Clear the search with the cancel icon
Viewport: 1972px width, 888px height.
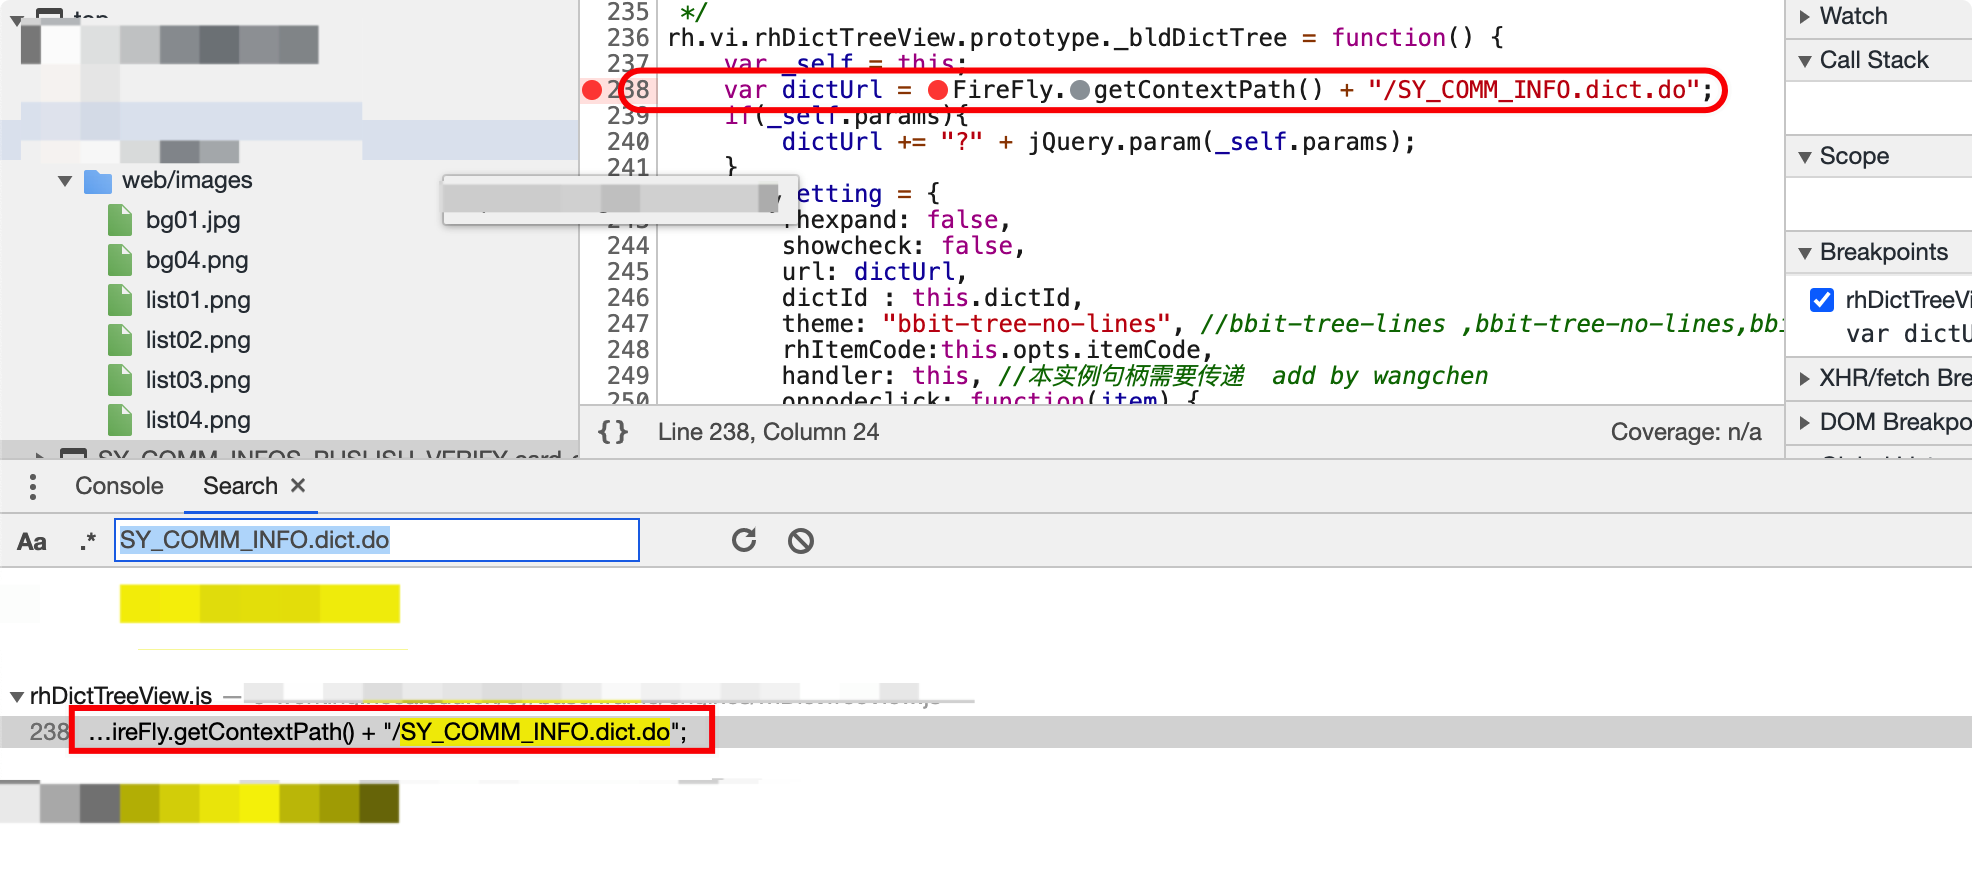click(x=800, y=541)
